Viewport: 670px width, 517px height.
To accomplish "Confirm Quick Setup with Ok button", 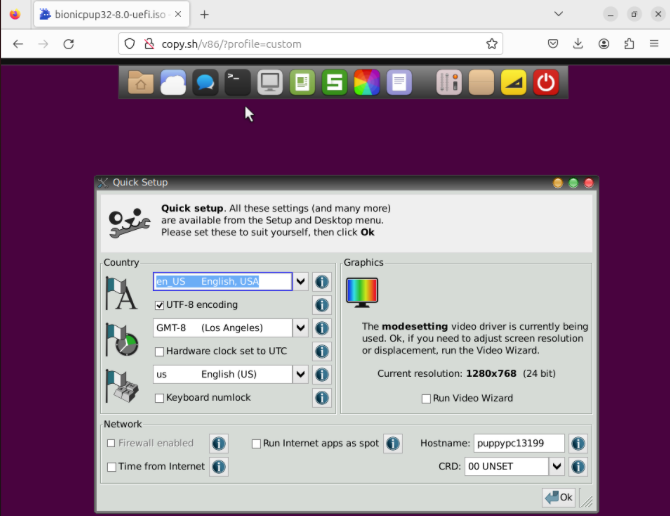I will pos(559,497).
